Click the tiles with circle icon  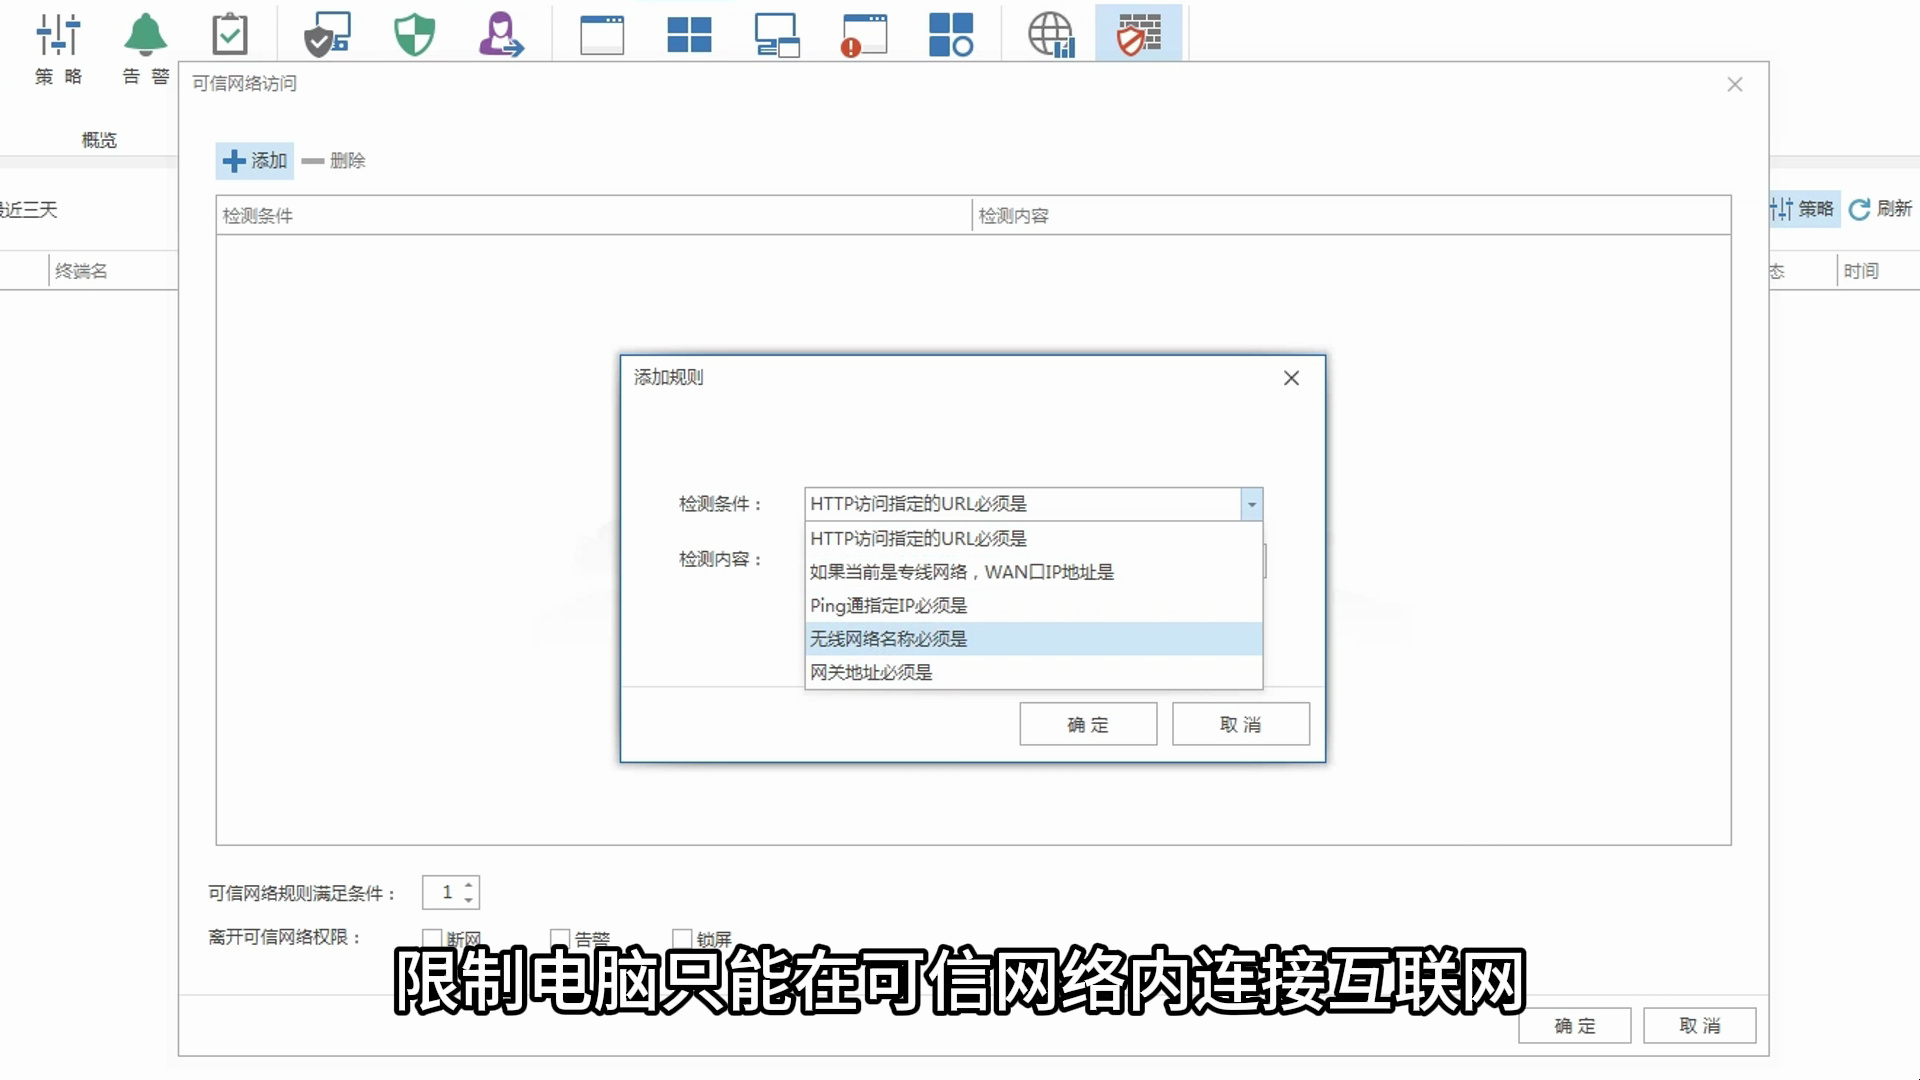click(x=951, y=34)
